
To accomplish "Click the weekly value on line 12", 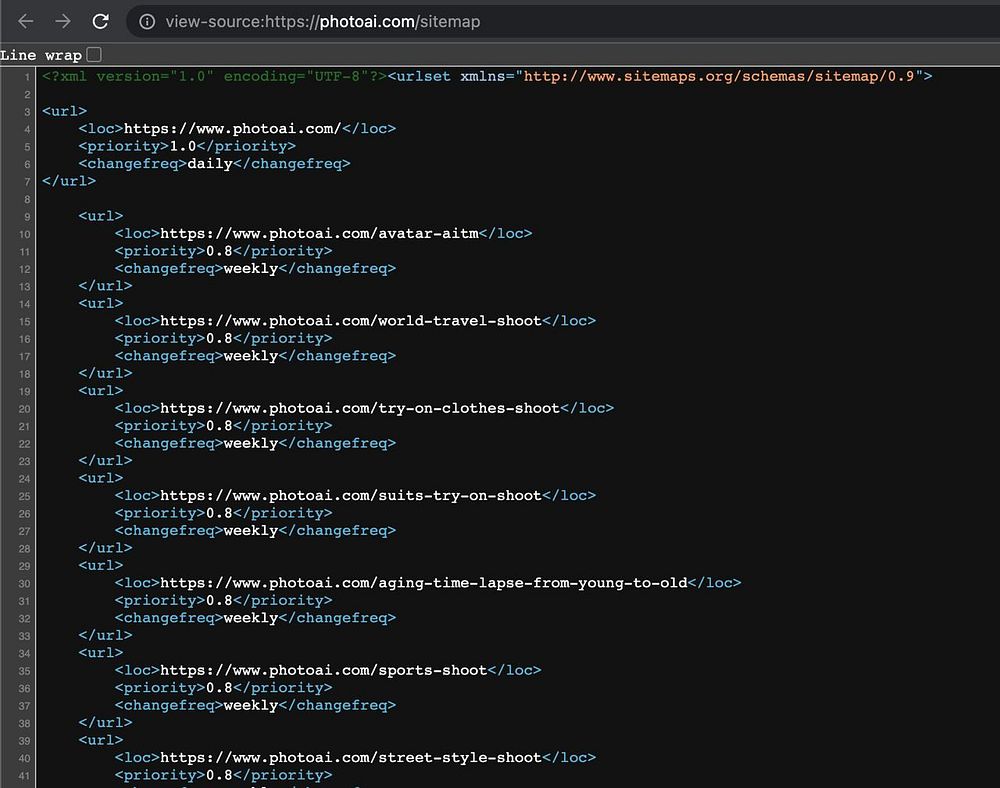I will click(x=251, y=268).
